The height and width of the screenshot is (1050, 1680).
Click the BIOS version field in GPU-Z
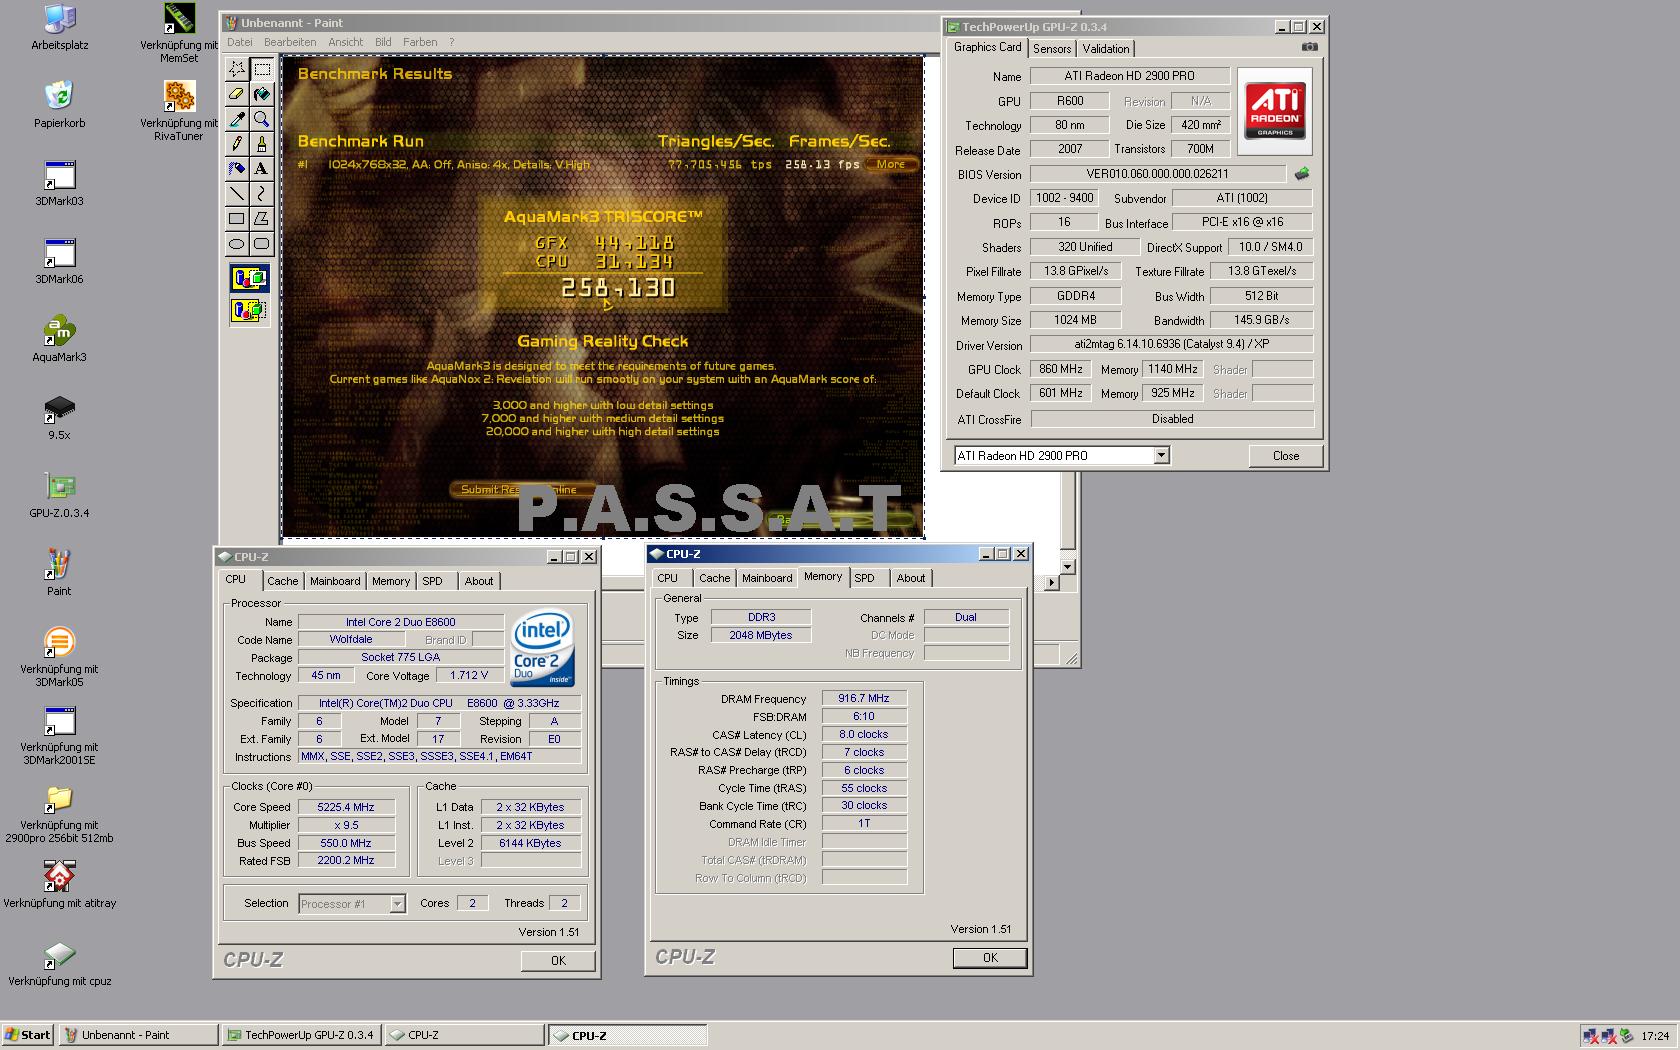click(1158, 174)
